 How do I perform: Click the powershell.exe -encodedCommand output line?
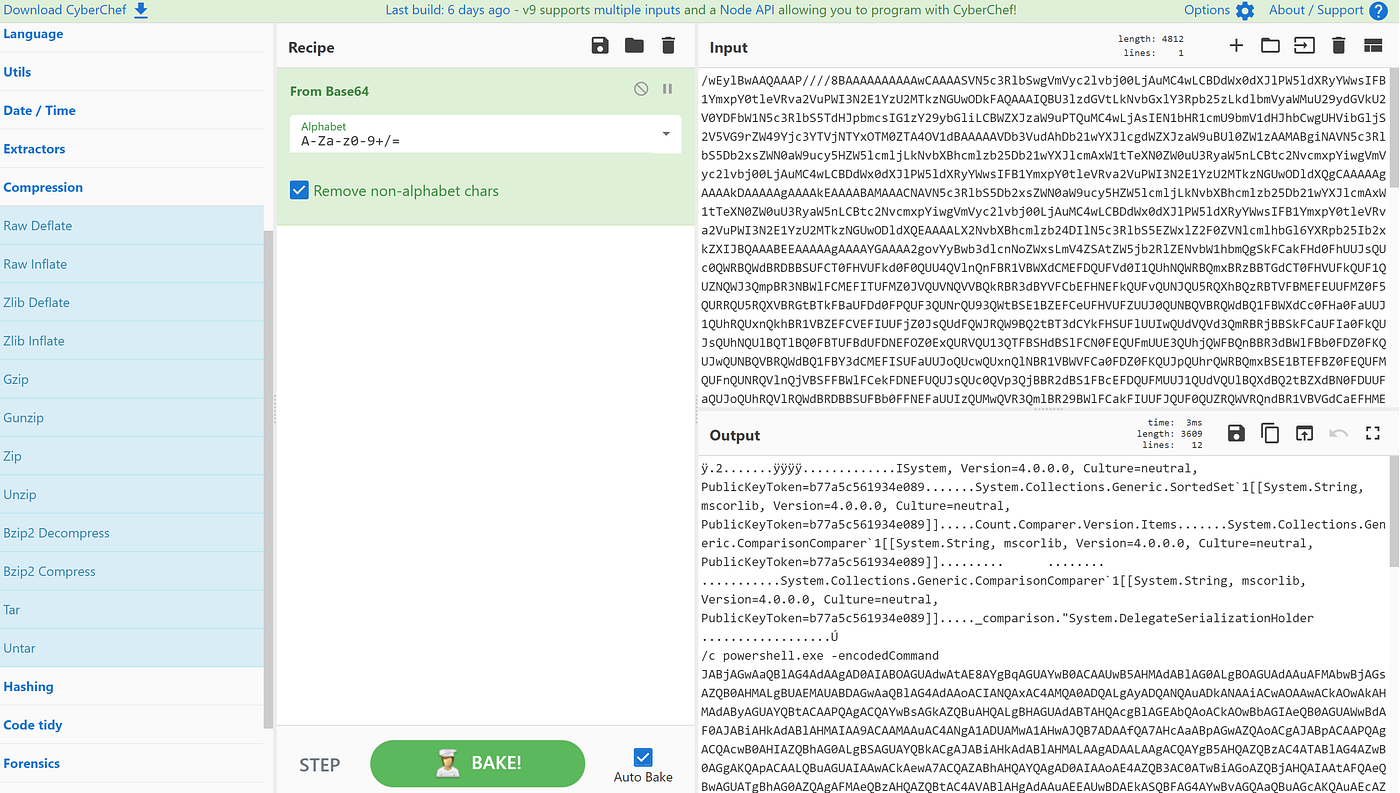[820, 656]
